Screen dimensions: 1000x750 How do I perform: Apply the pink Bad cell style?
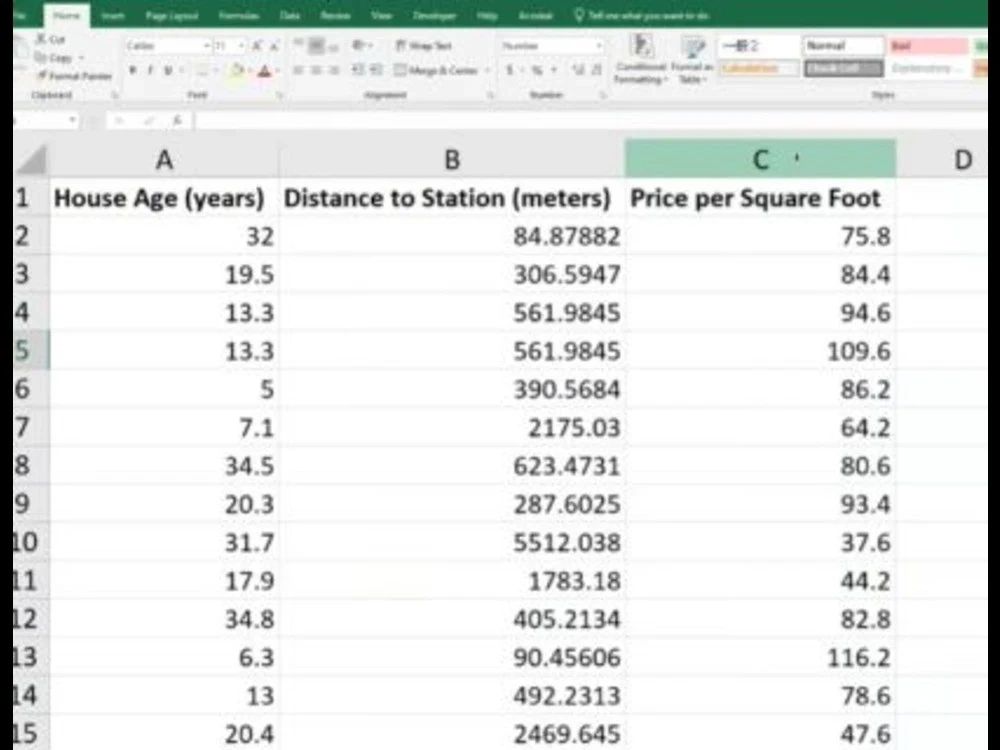928,45
